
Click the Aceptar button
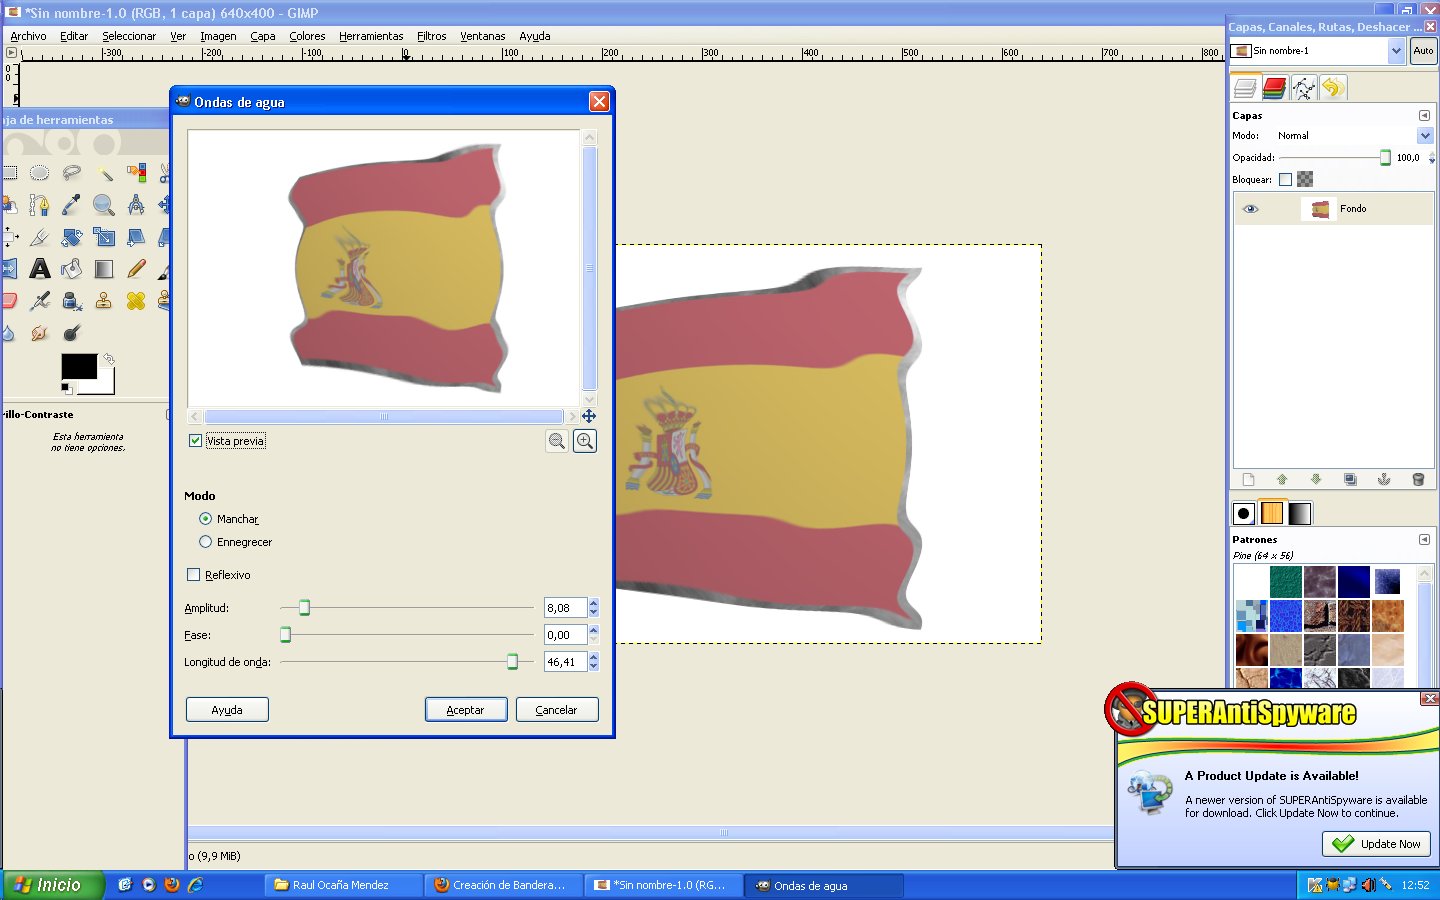(466, 710)
